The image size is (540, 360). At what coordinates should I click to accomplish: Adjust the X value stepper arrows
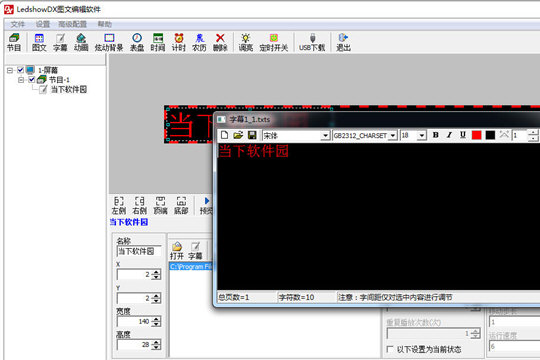pyautogui.click(x=156, y=275)
